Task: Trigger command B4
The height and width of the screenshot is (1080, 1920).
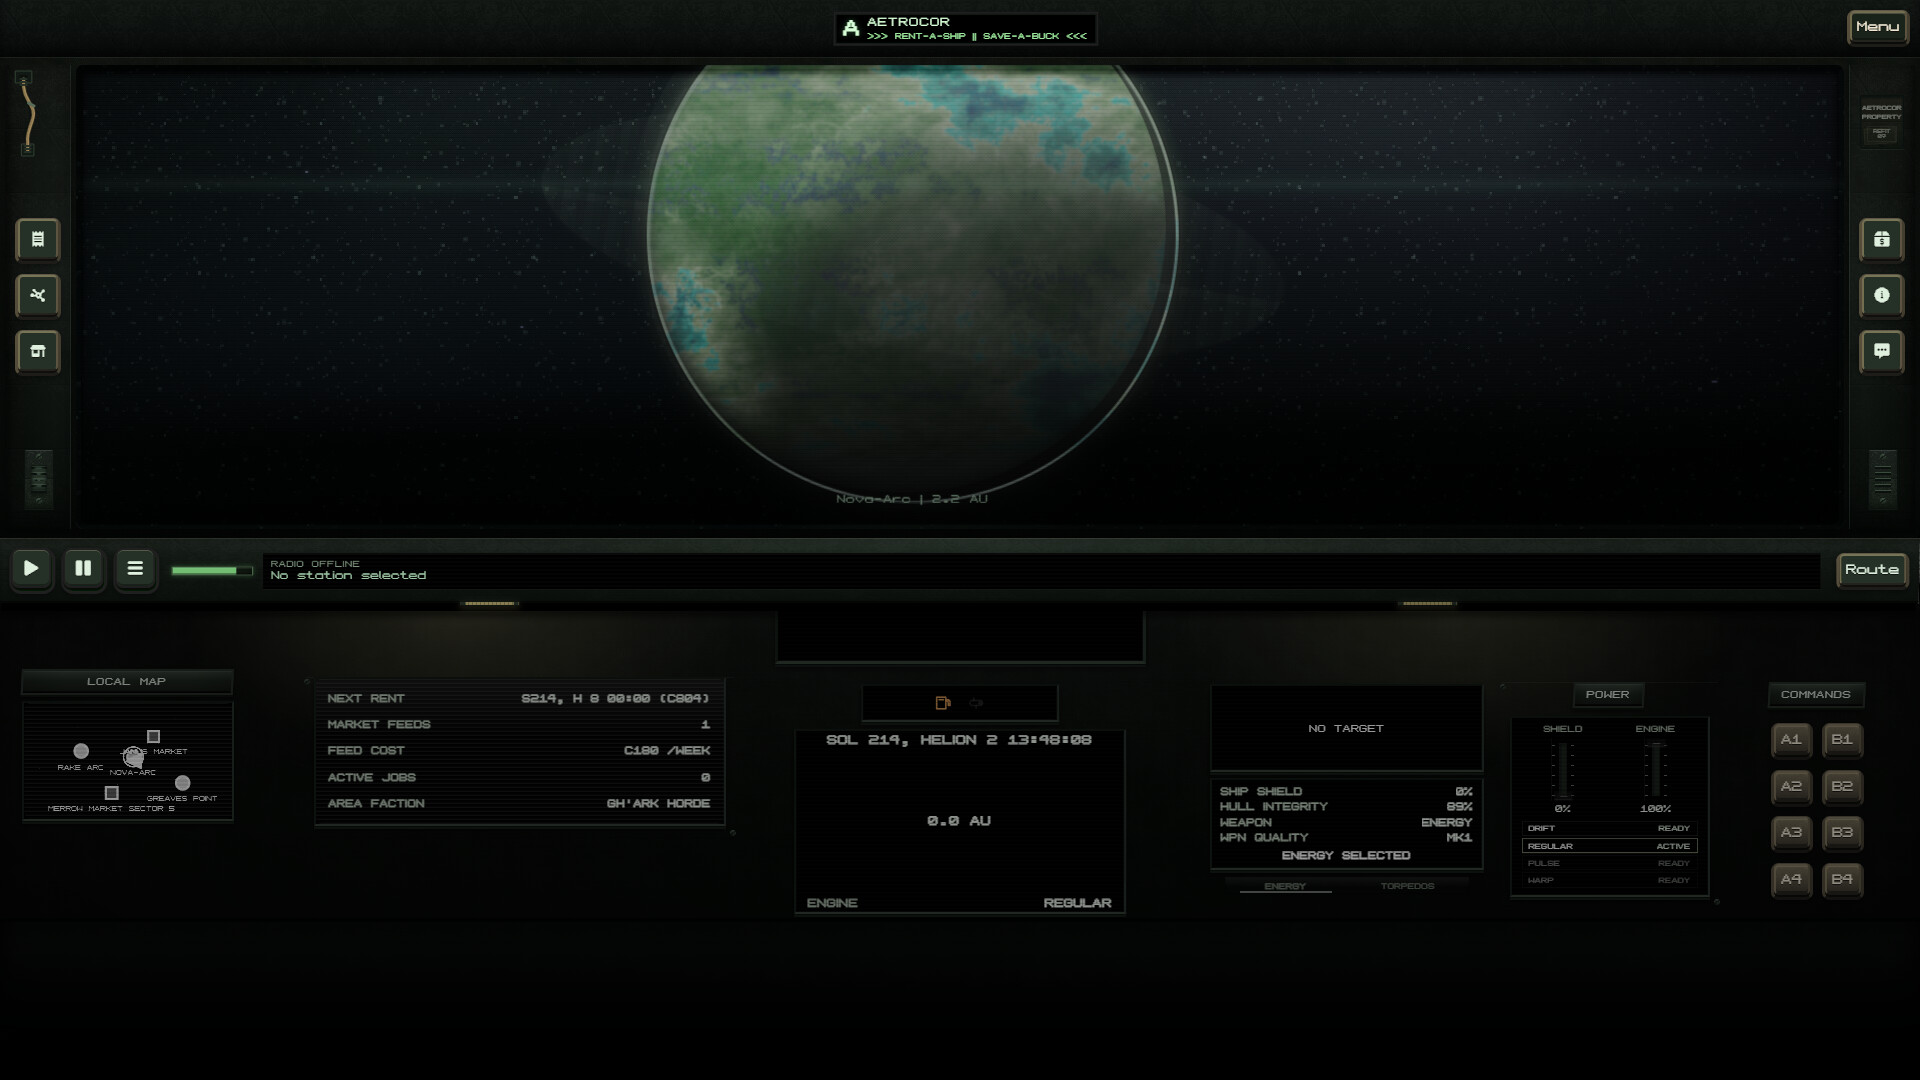Action: coord(1842,880)
